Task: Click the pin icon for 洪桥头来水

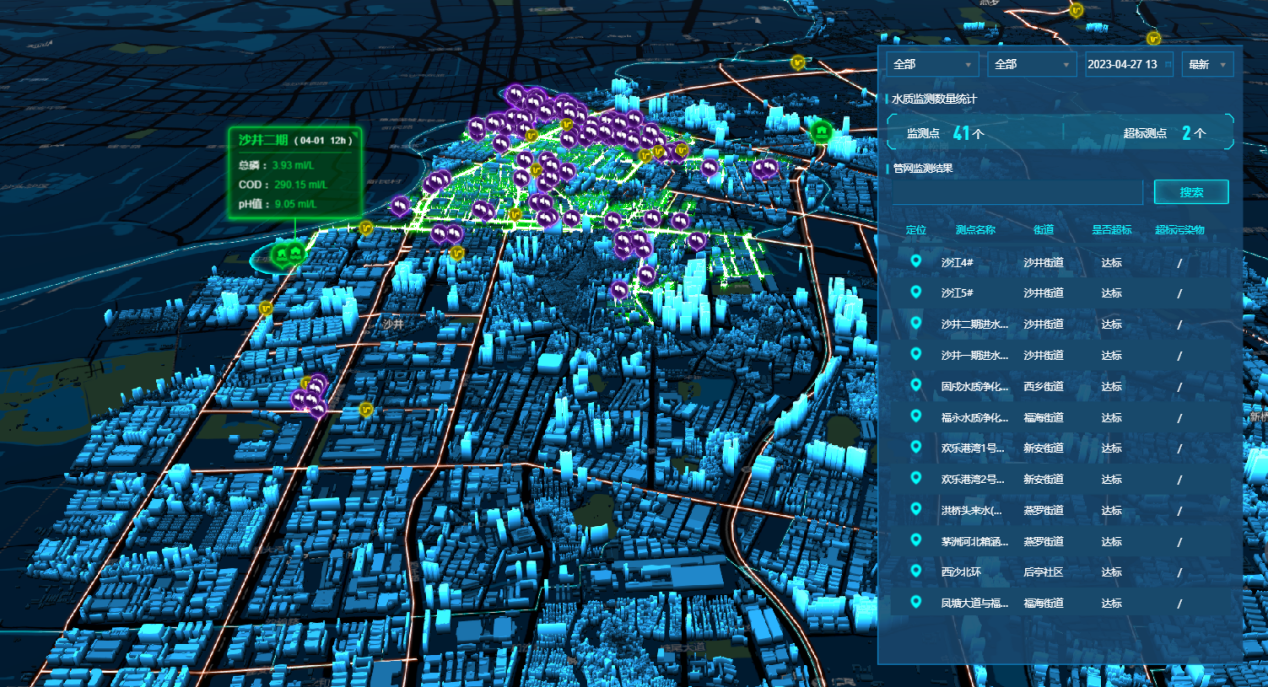Action: pos(915,510)
